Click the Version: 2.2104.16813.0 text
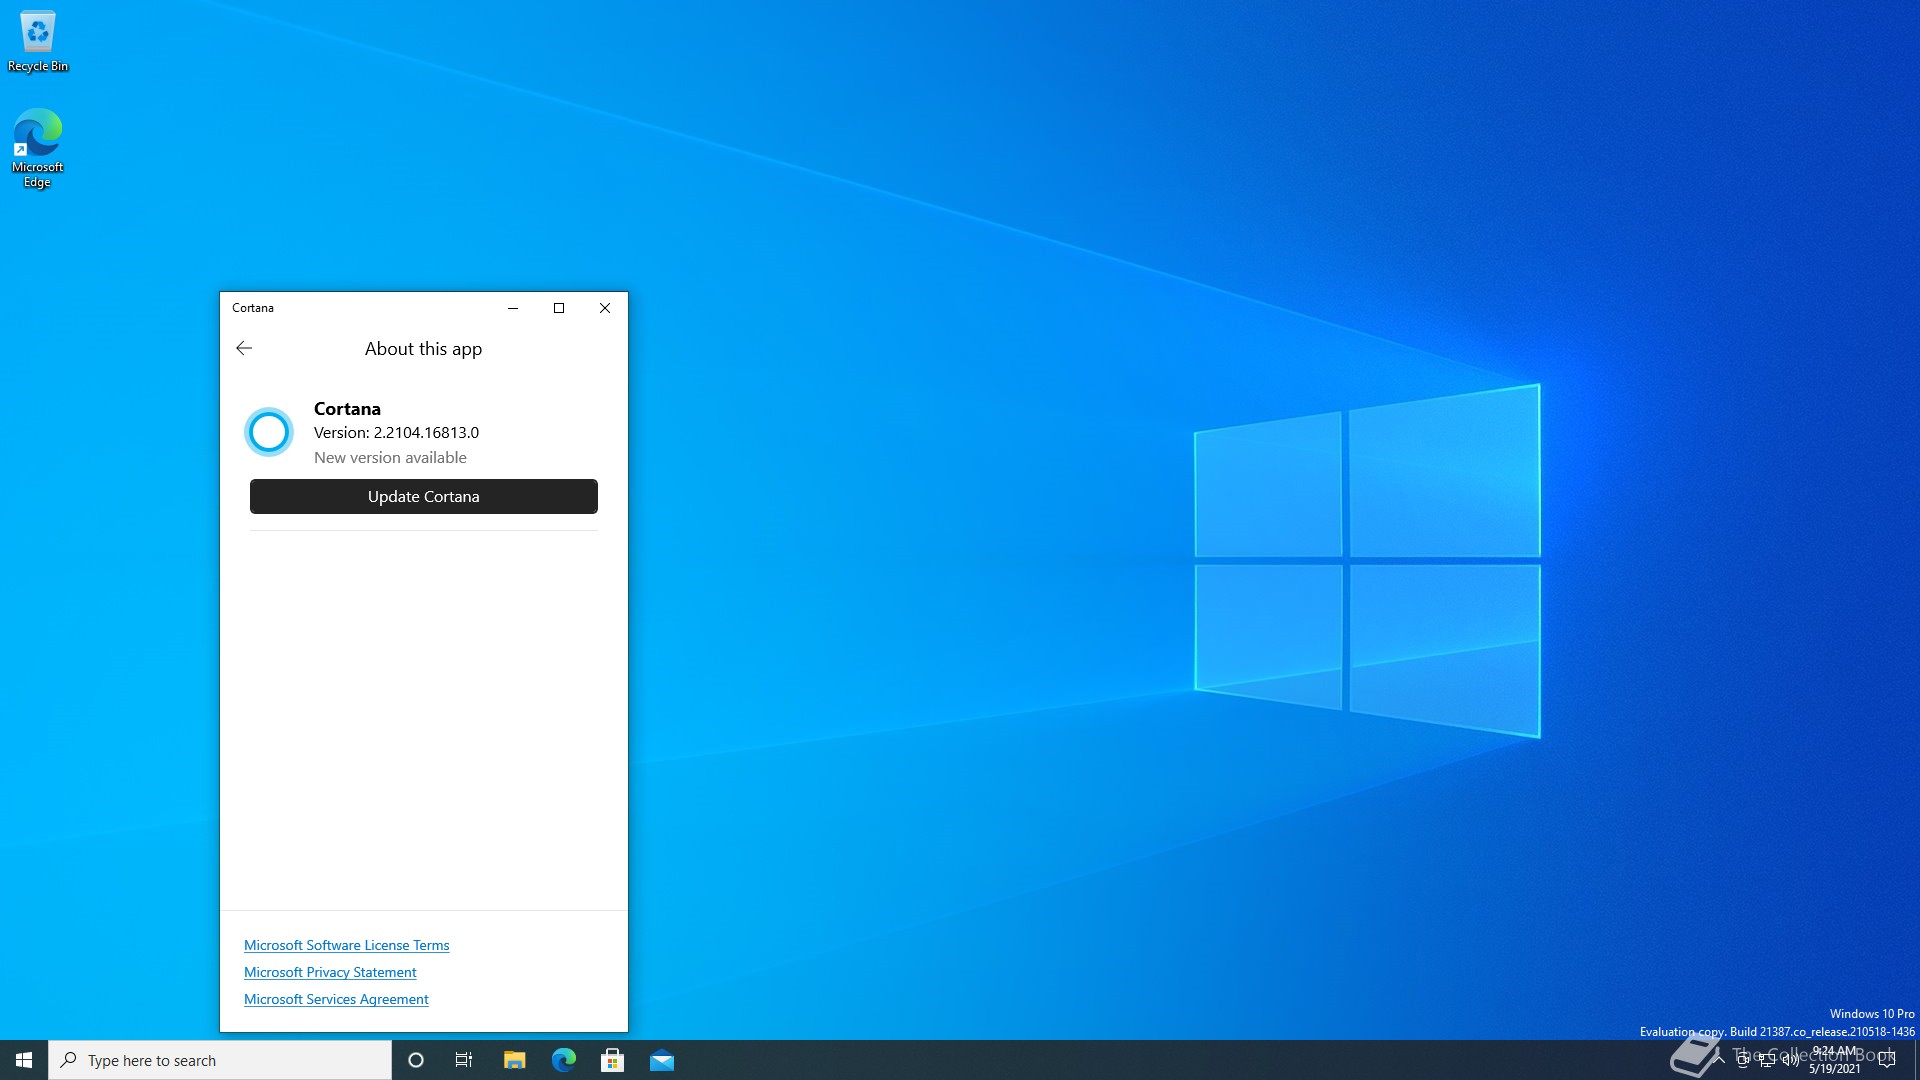This screenshot has width=1920, height=1080. coord(396,432)
